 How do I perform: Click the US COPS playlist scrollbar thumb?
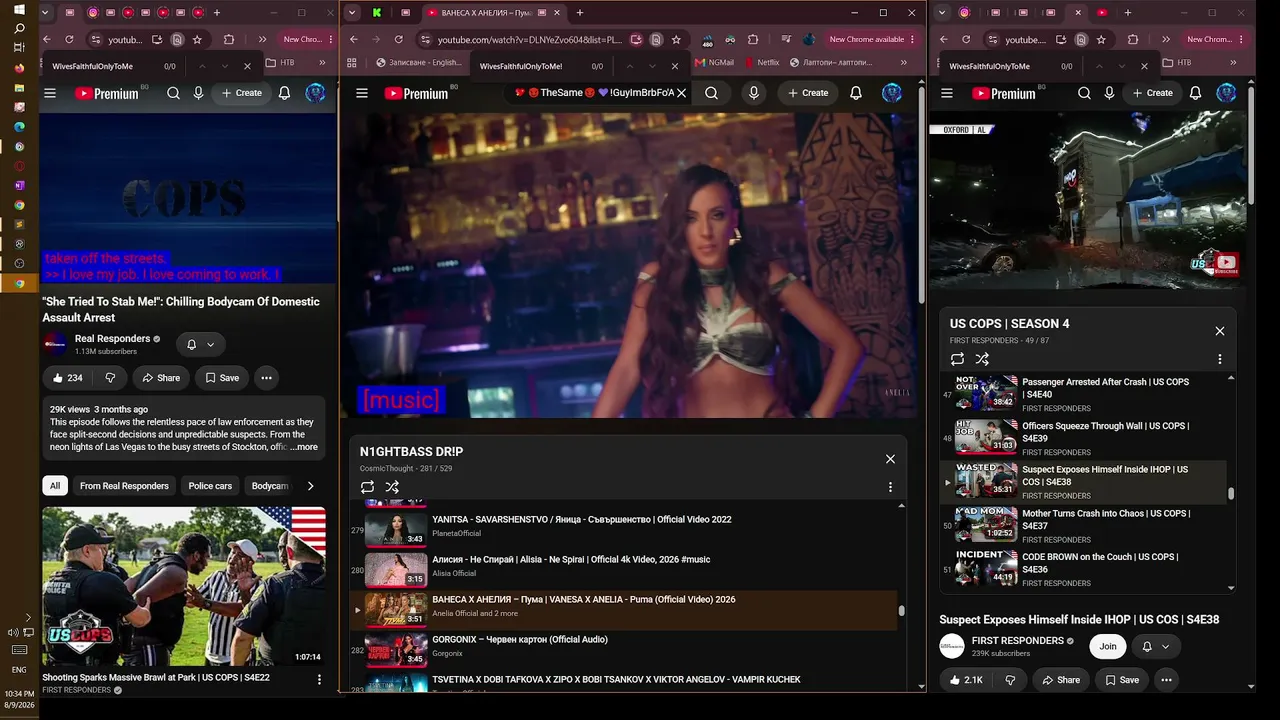tap(1231, 493)
